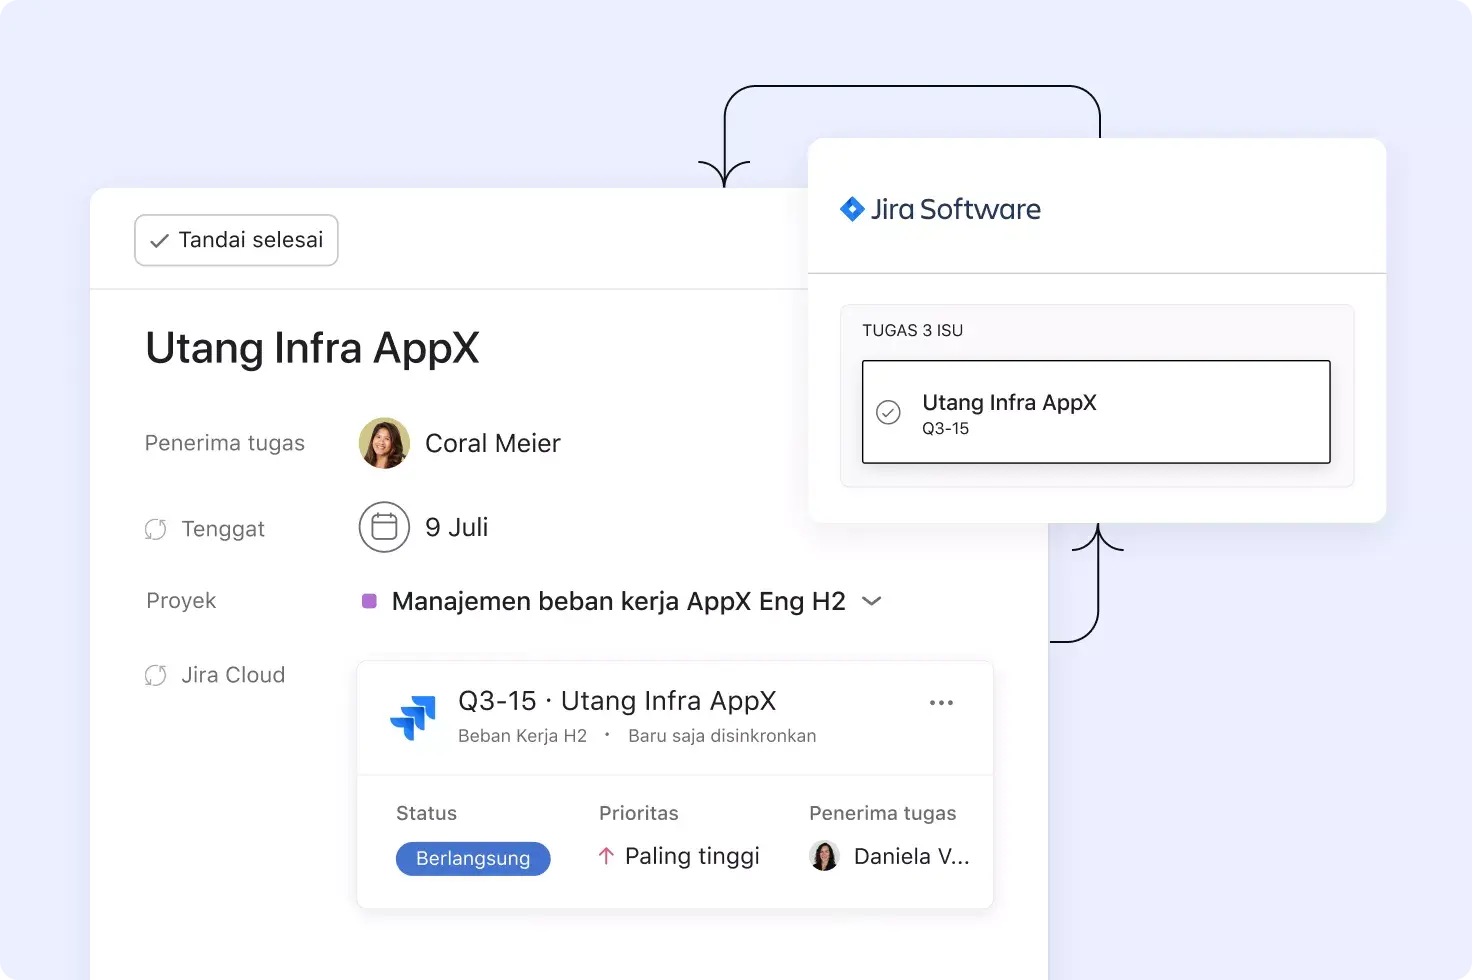Open the Penerima tugas field menu
Viewport: 1472px width, 980px height.
(x=225, y=442)
